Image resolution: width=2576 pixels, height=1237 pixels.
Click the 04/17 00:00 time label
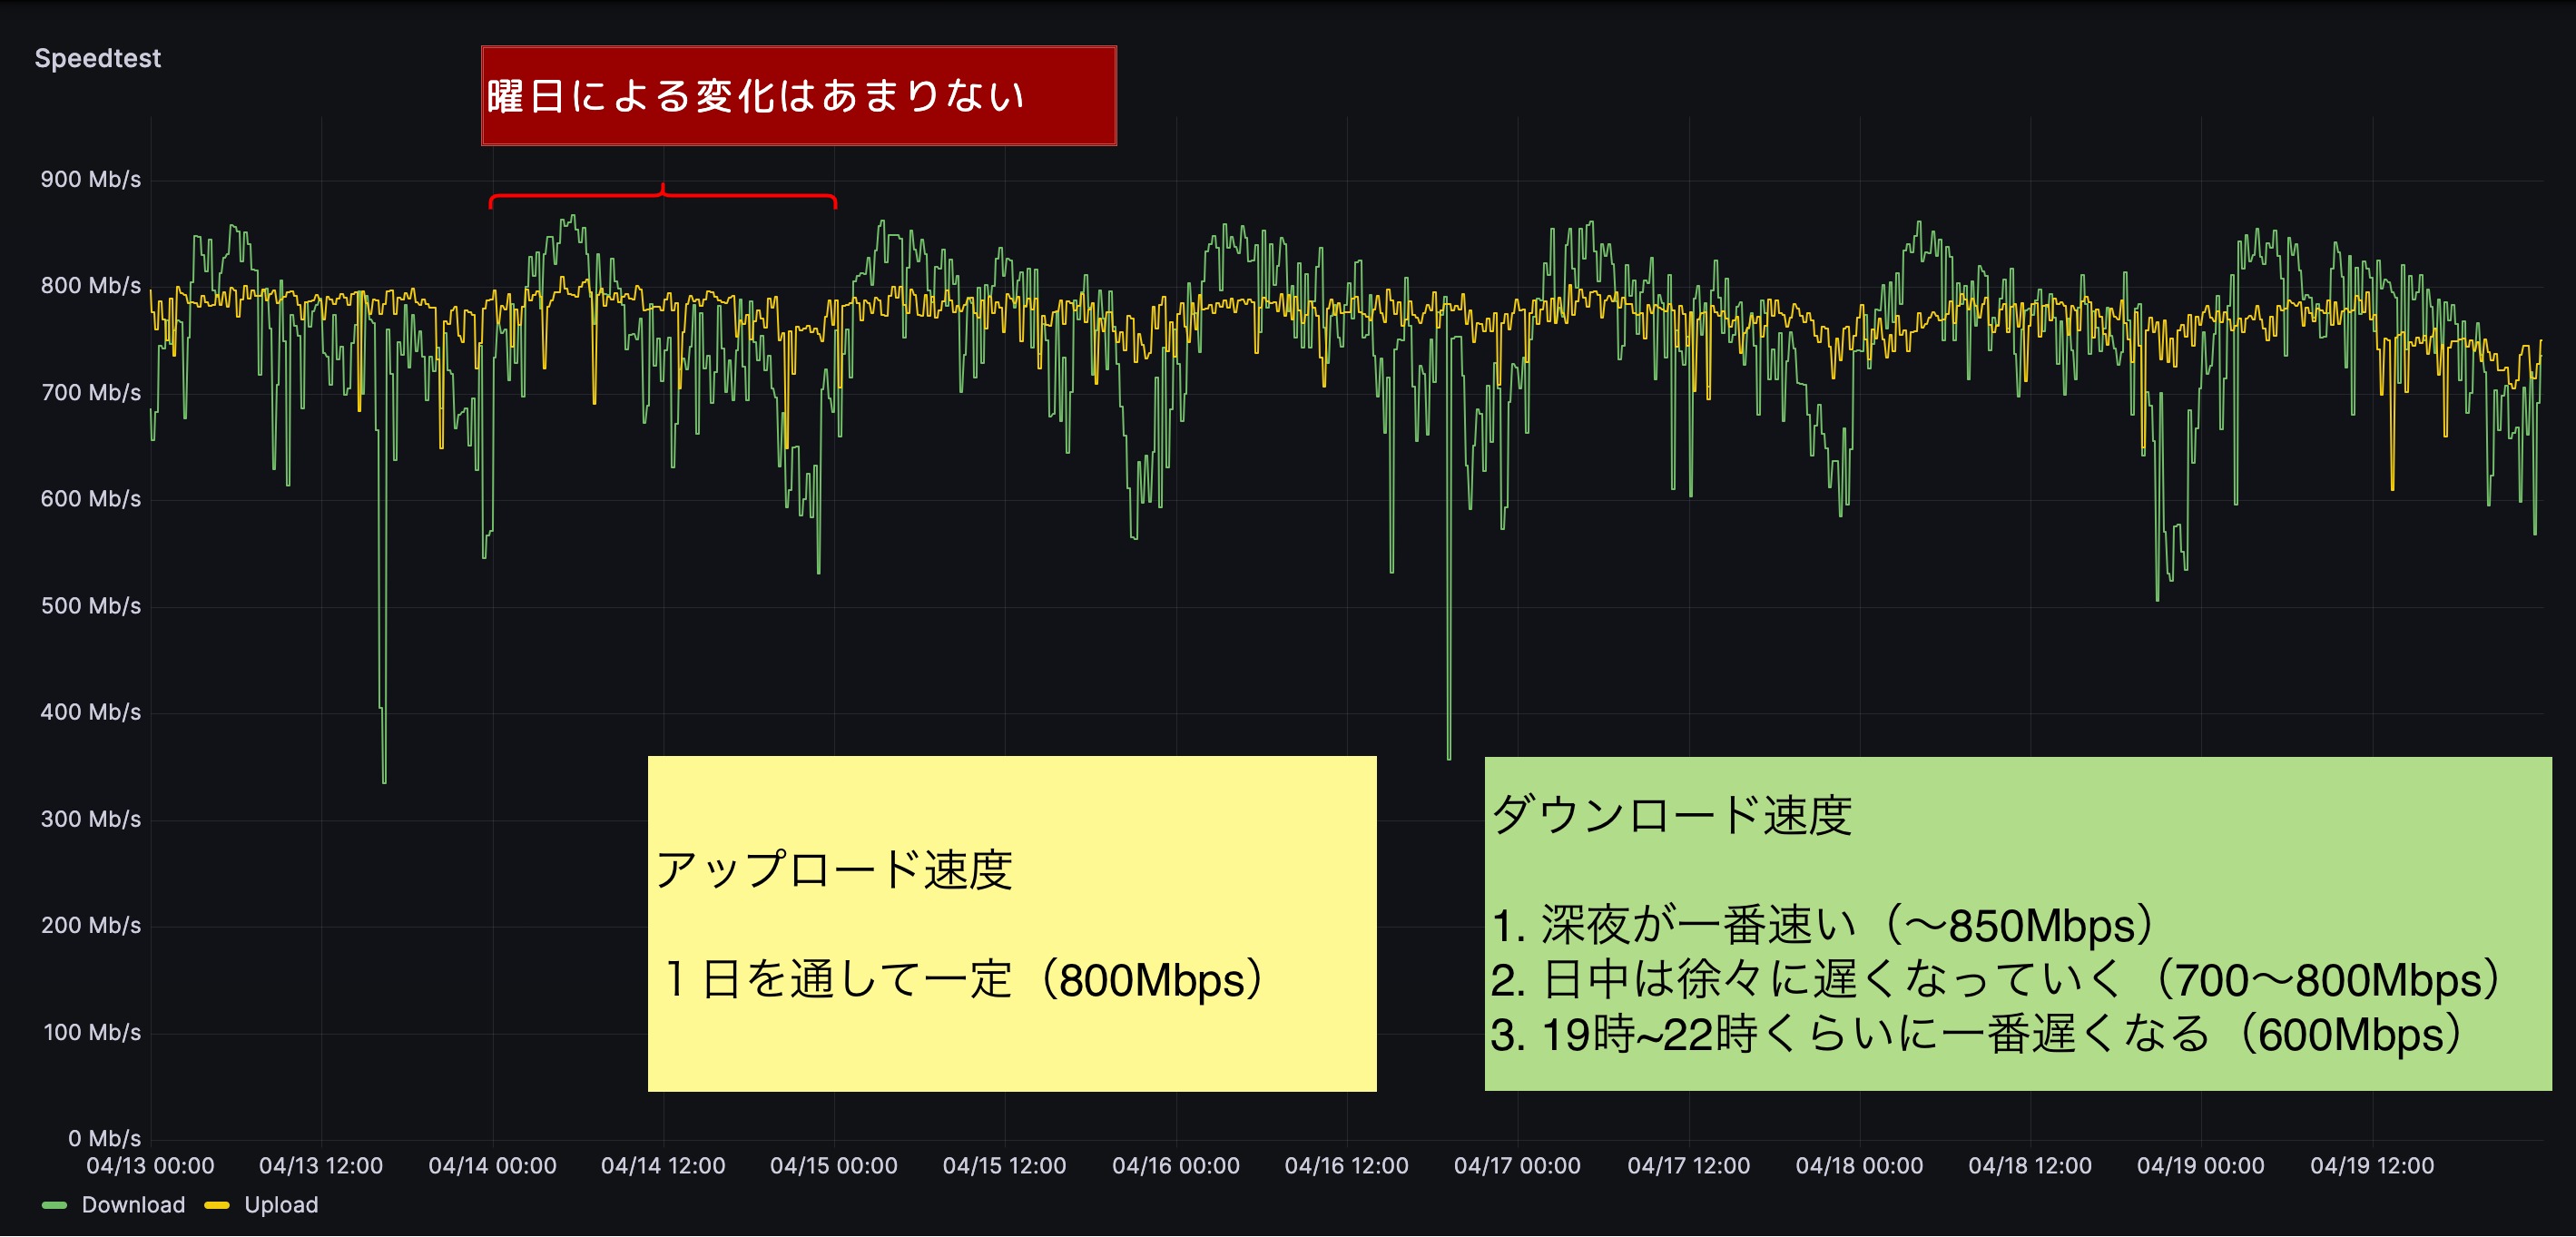(x=1517, y=1166)
